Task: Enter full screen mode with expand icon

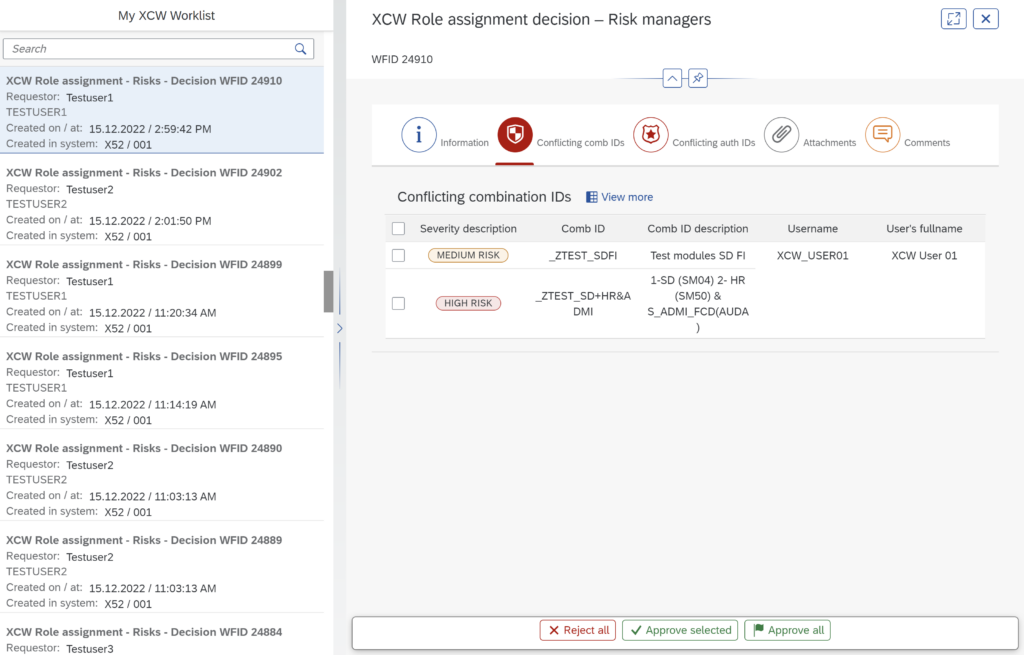Action: pos(953,19)
